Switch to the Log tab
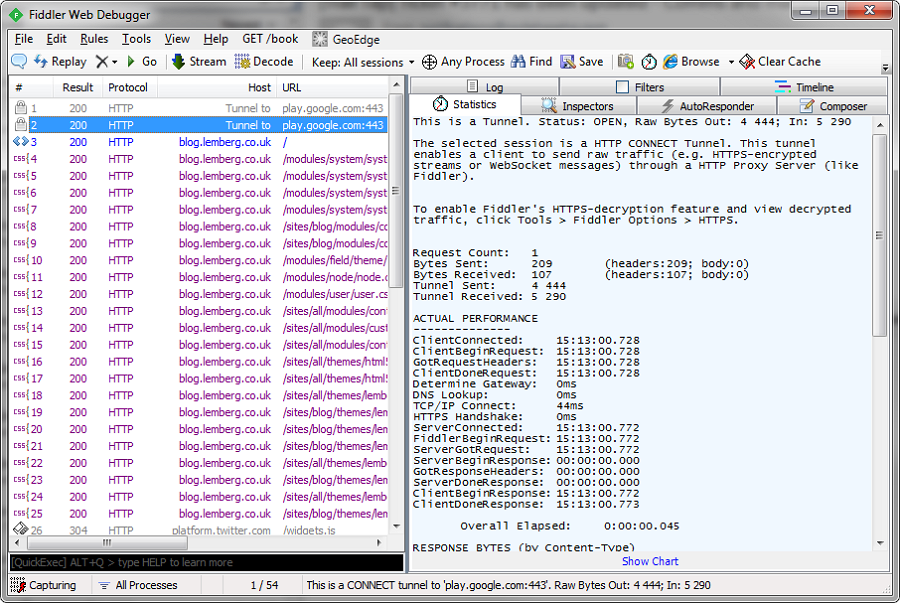 coord(484,87)
